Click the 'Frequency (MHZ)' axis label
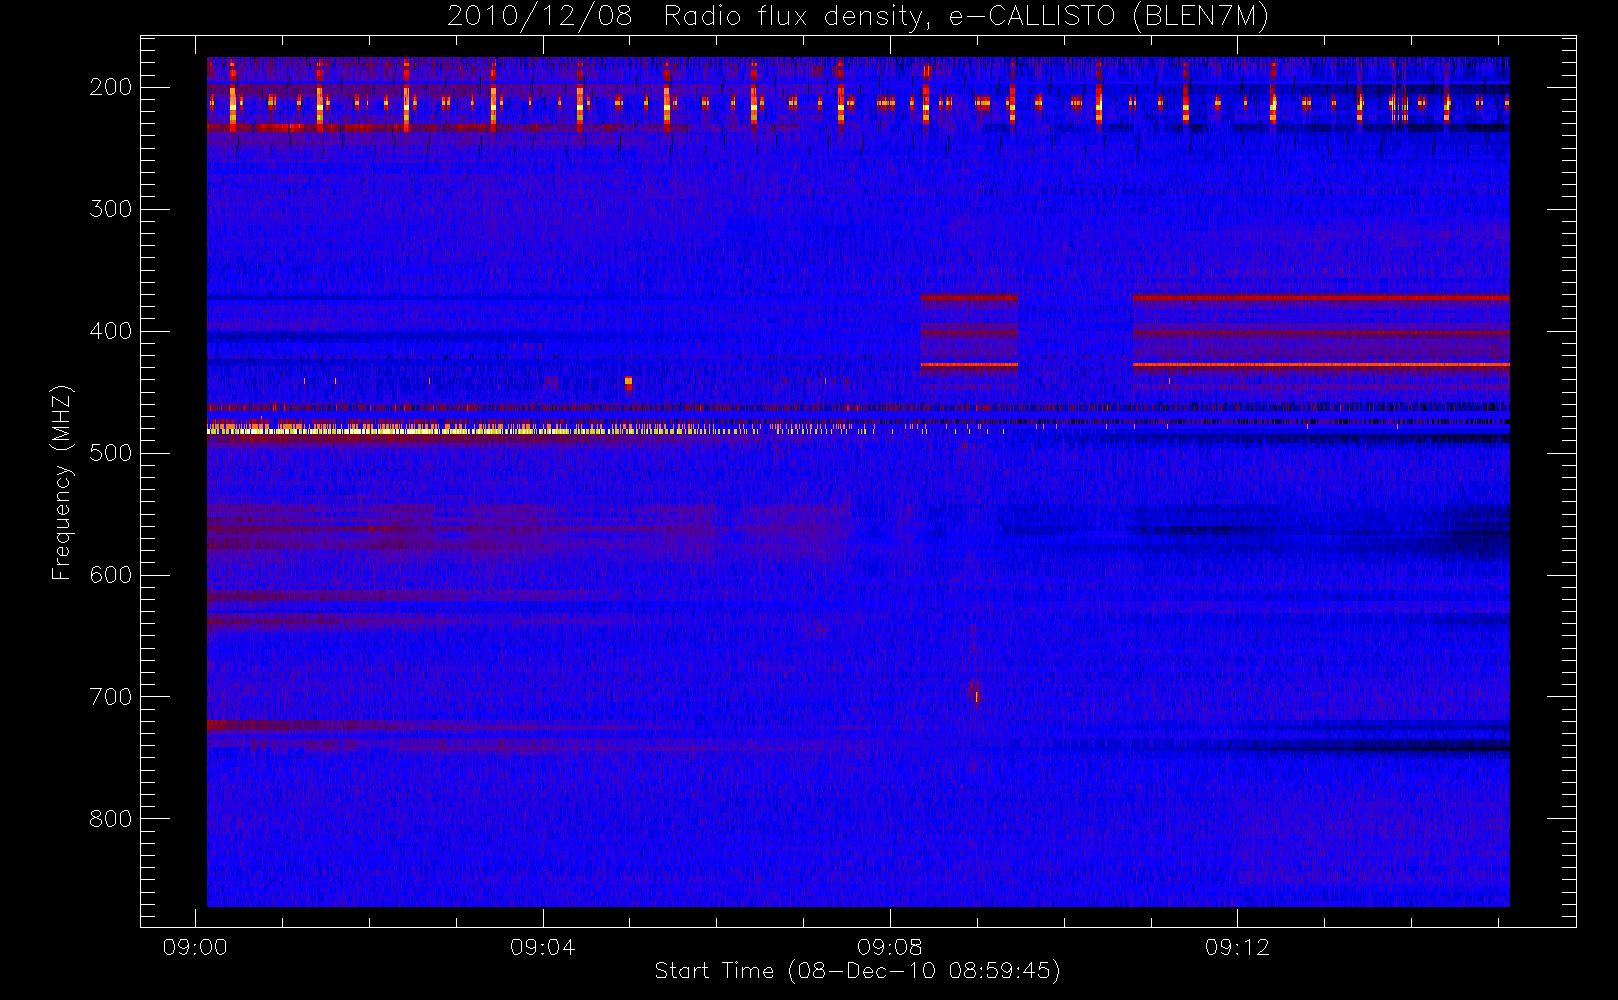Screen dimensions: 1618x1000 pos(62,482)
